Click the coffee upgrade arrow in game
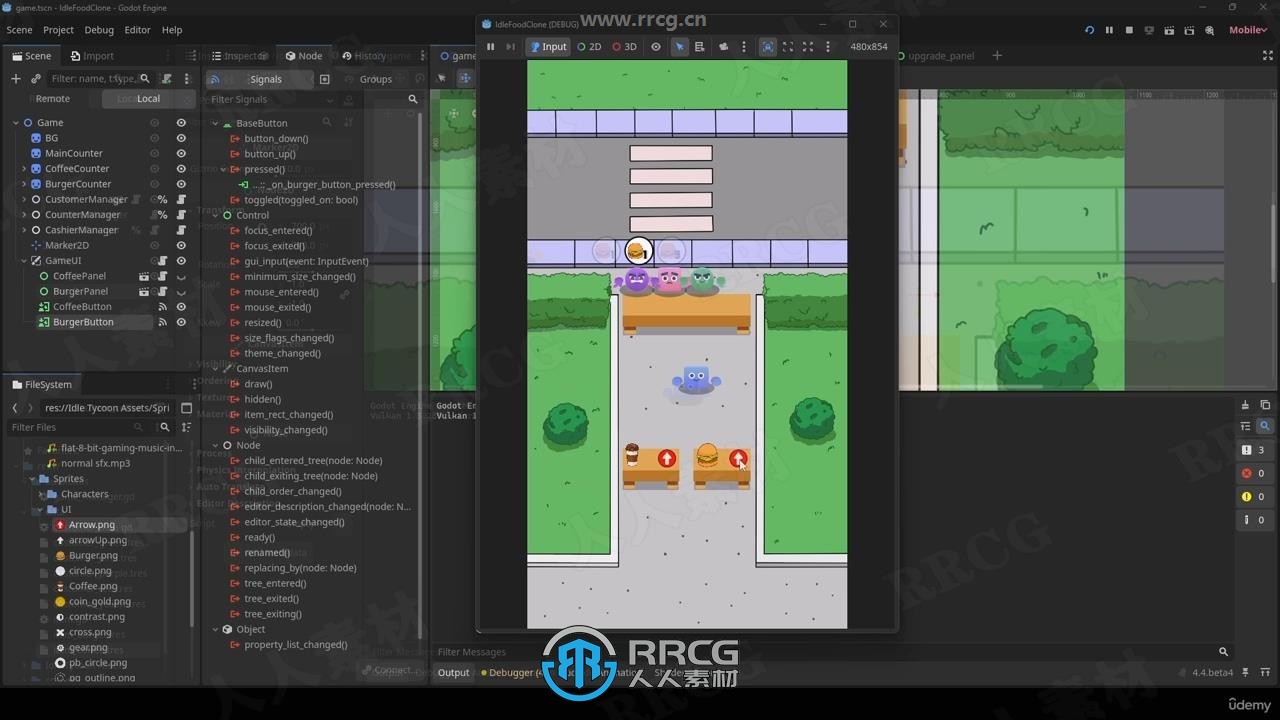 click(x=667, y=458)
